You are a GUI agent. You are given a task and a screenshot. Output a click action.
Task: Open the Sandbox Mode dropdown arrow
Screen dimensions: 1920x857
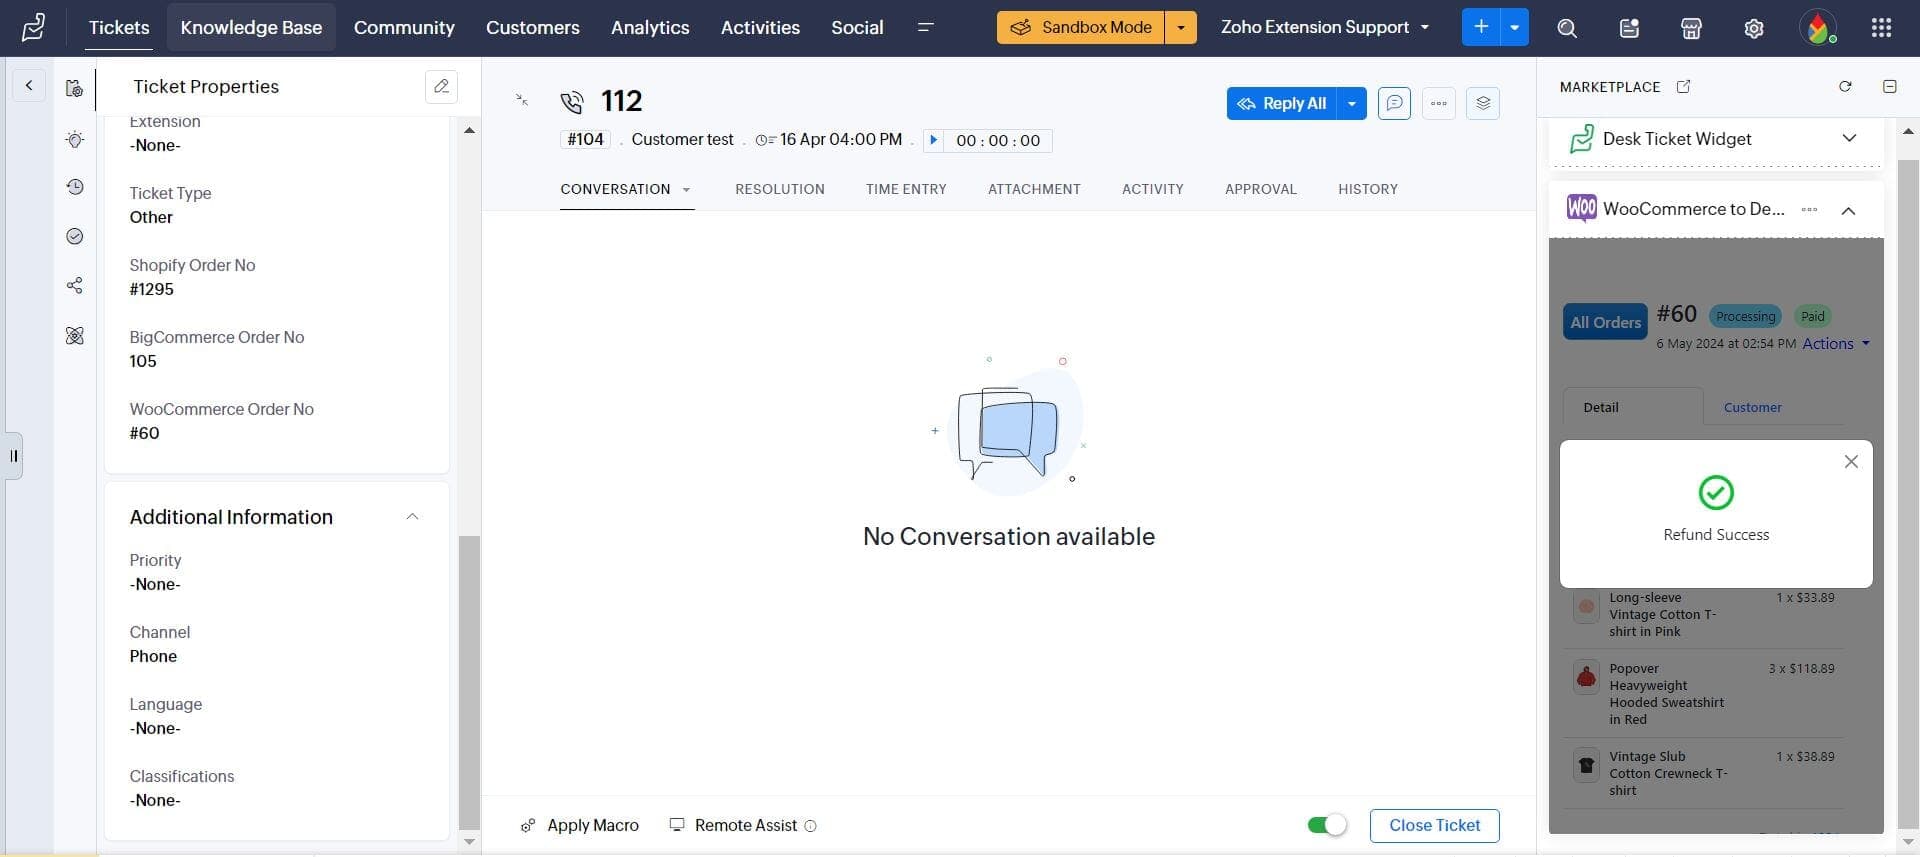1181,28
